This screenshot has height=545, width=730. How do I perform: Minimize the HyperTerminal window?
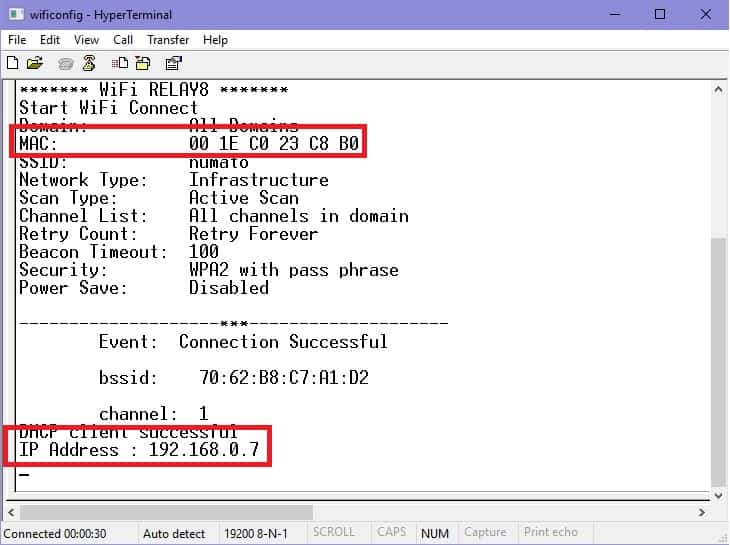tap(615, 14)
